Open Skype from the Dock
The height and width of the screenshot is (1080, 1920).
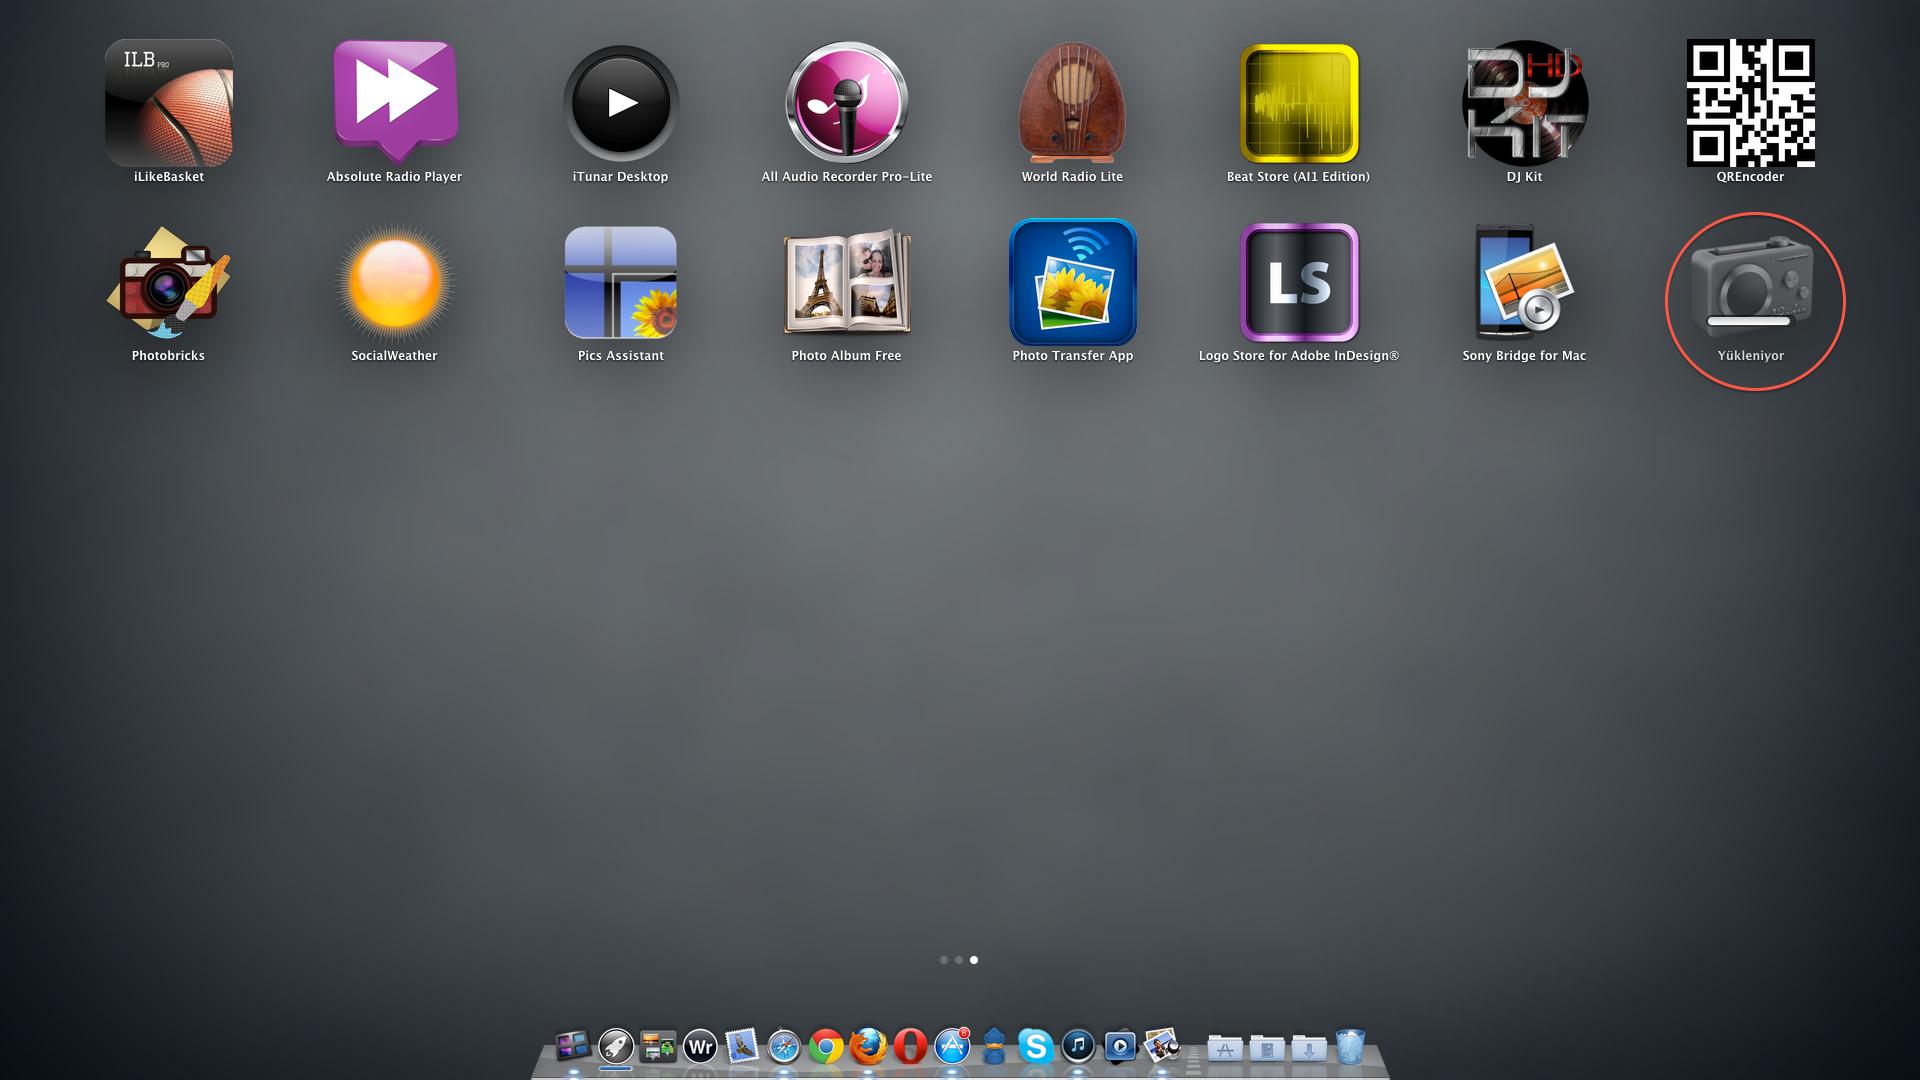[x=1036, y=1047]
